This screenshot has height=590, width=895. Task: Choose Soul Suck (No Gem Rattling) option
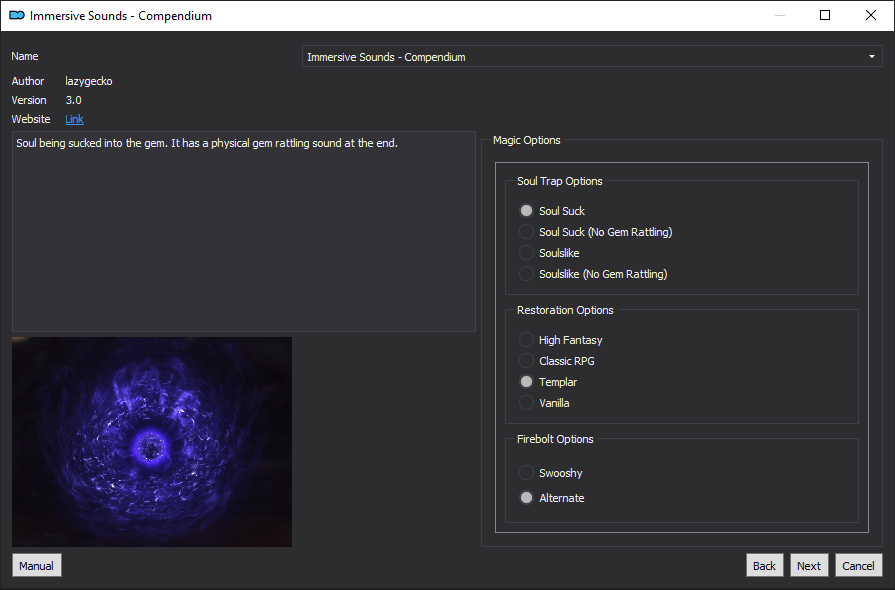pyautogui.click(x=527, y=232)
